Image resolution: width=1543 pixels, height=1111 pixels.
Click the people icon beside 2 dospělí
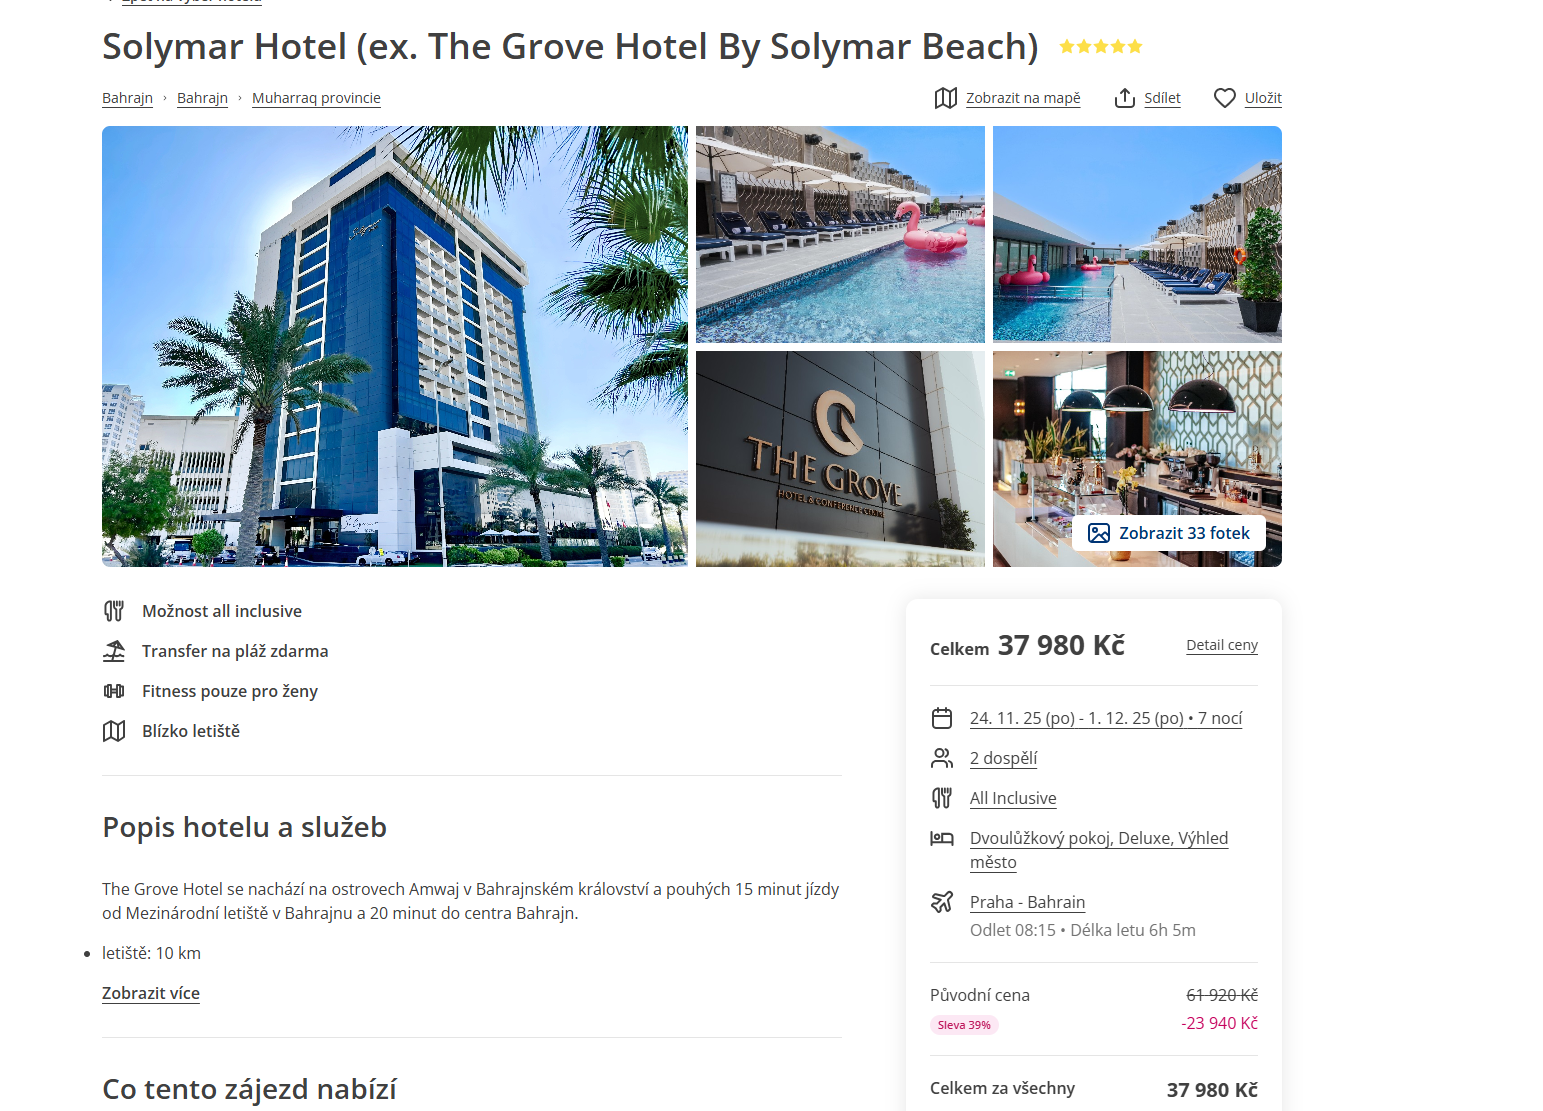coord(942,758)
